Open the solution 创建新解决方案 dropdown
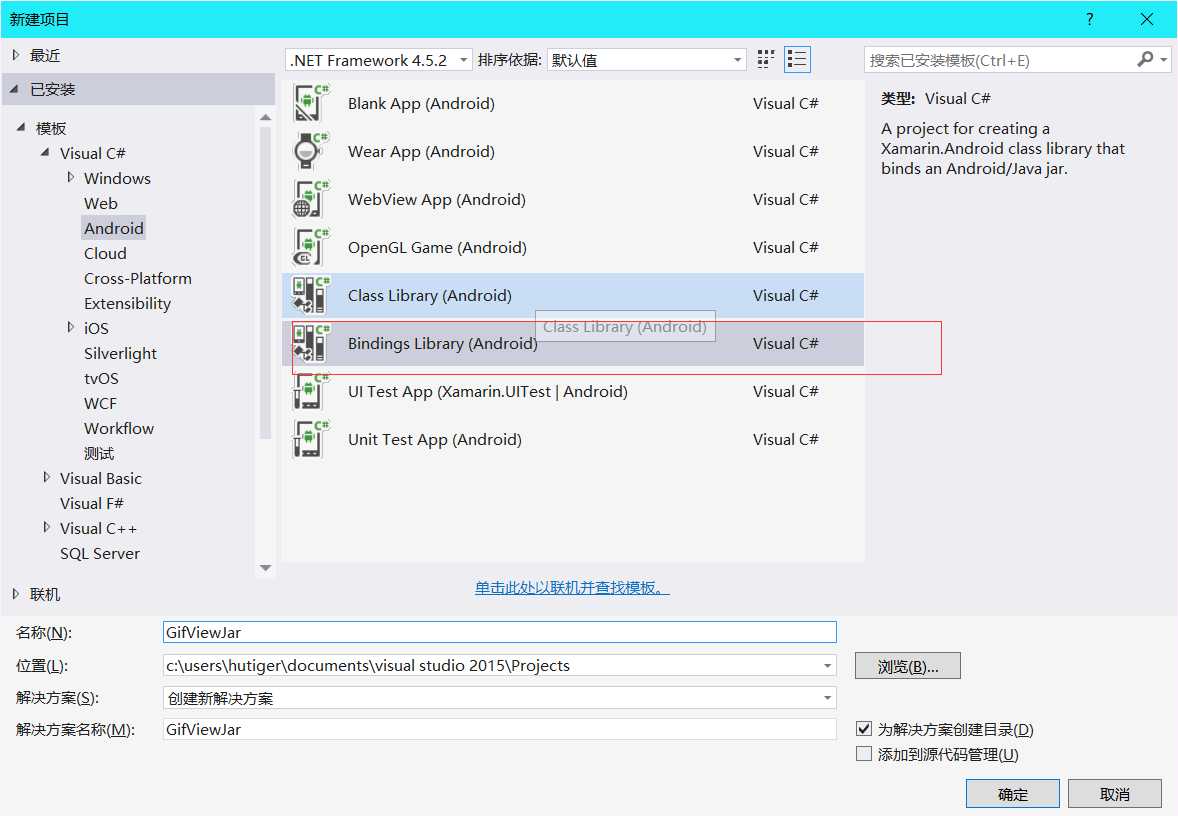This screenshot has height=816, width=1178. (x=499, y=698)
